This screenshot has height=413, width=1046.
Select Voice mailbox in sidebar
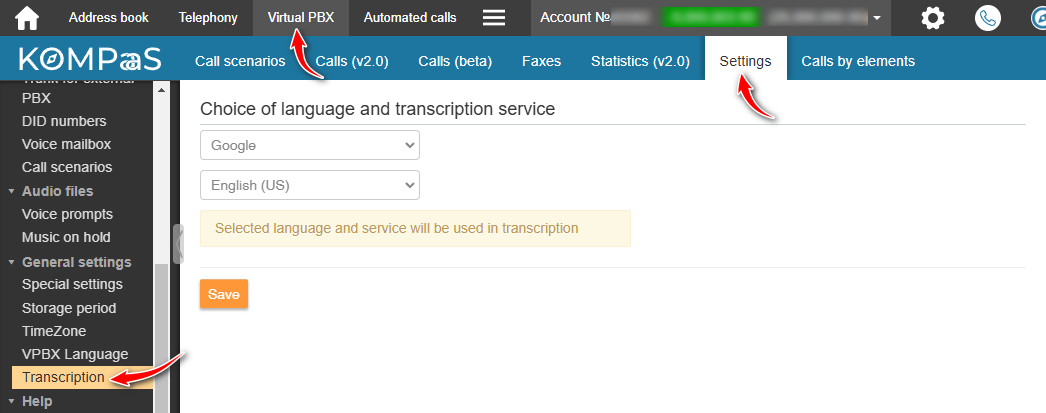67,144
